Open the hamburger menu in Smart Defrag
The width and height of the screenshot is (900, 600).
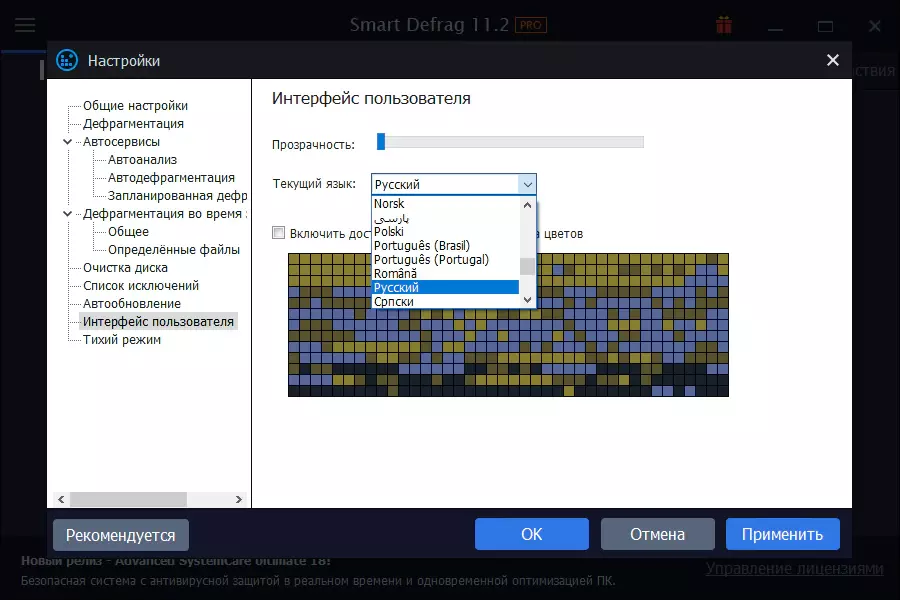click(25, 25)
